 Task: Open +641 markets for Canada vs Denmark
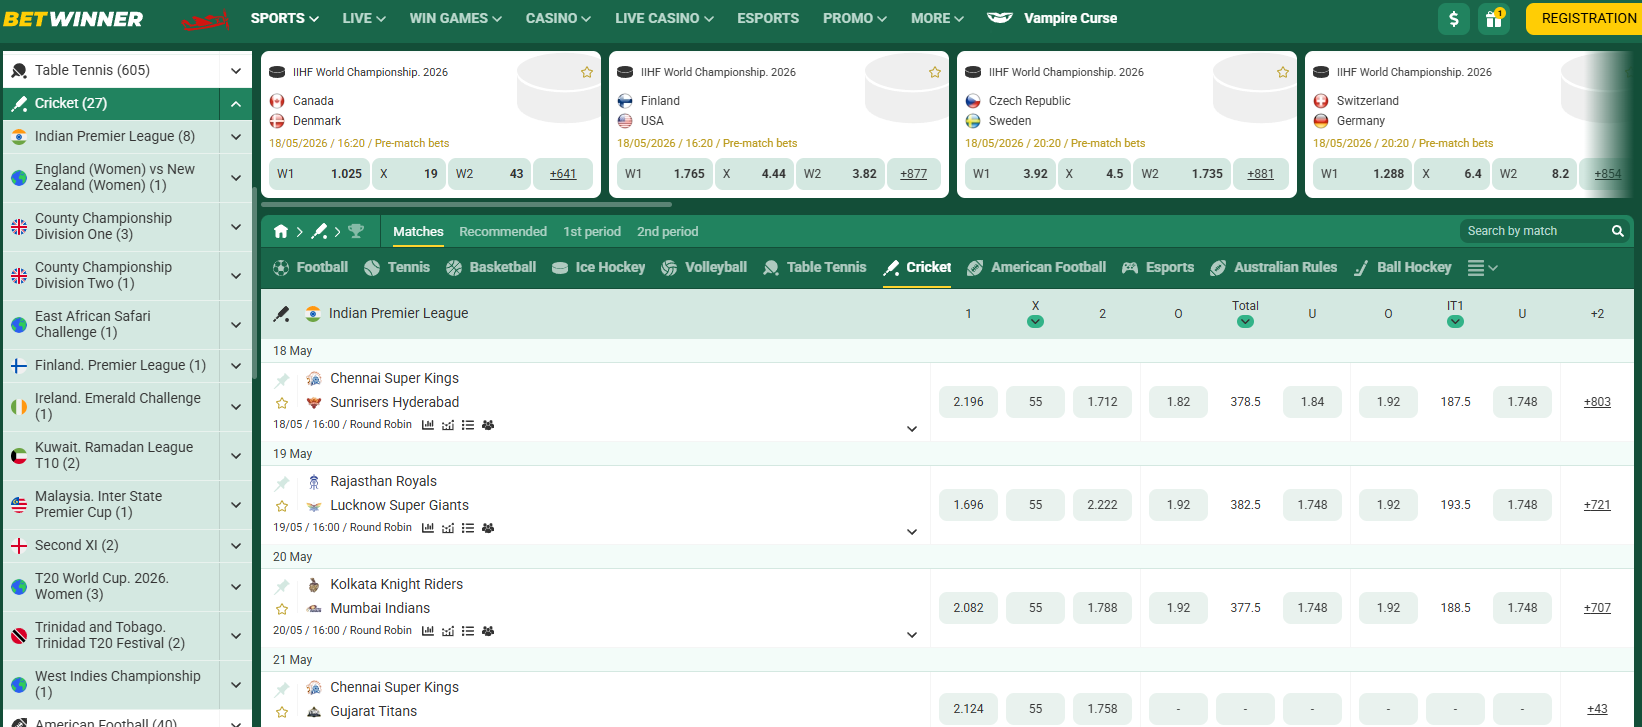(563, 174)
